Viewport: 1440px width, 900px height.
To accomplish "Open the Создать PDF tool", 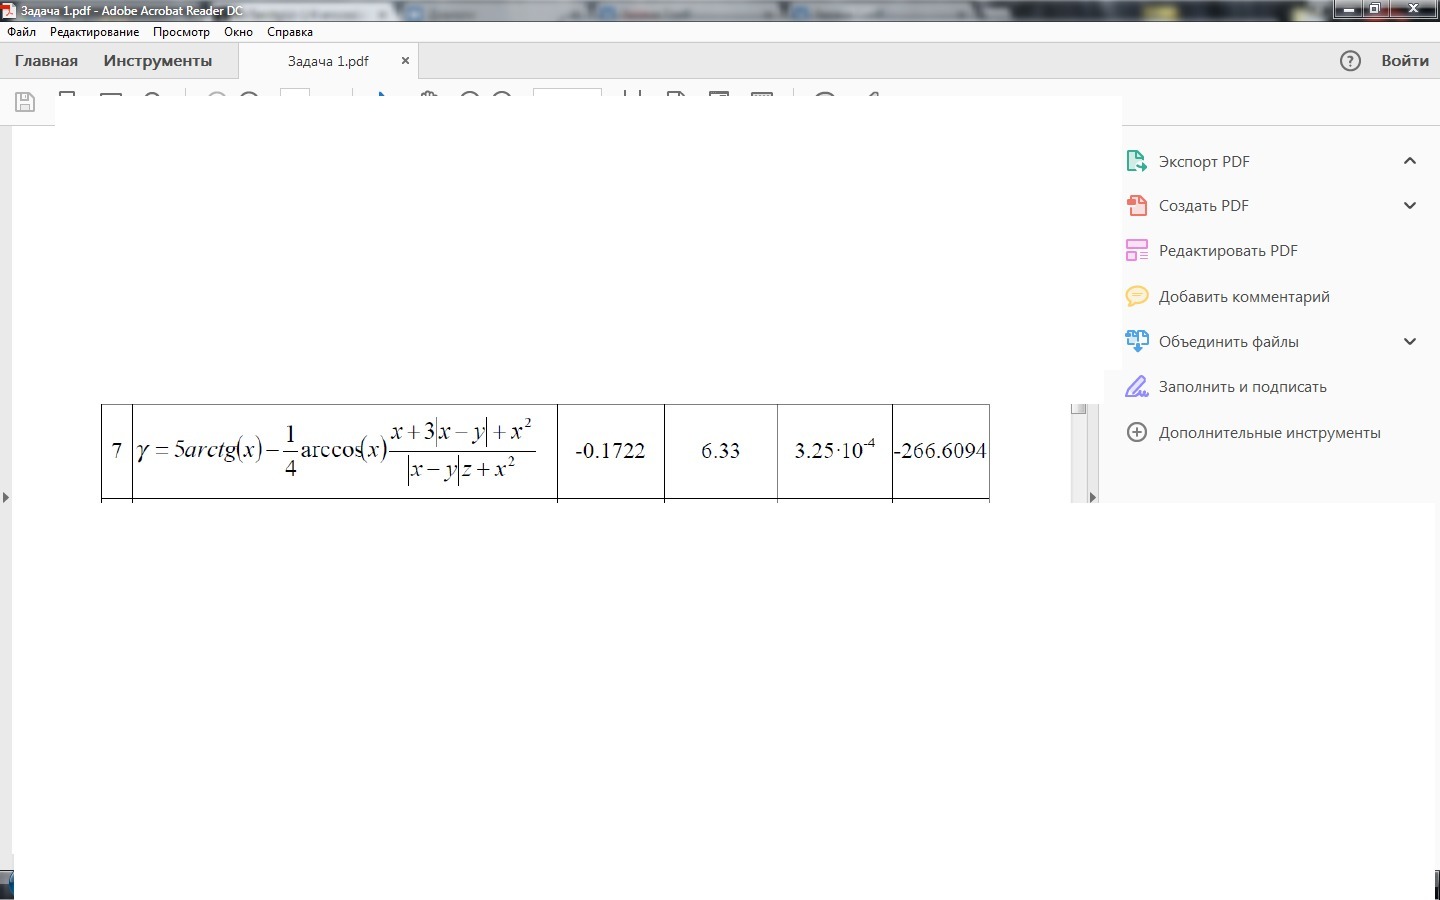I will point(1203,206).
